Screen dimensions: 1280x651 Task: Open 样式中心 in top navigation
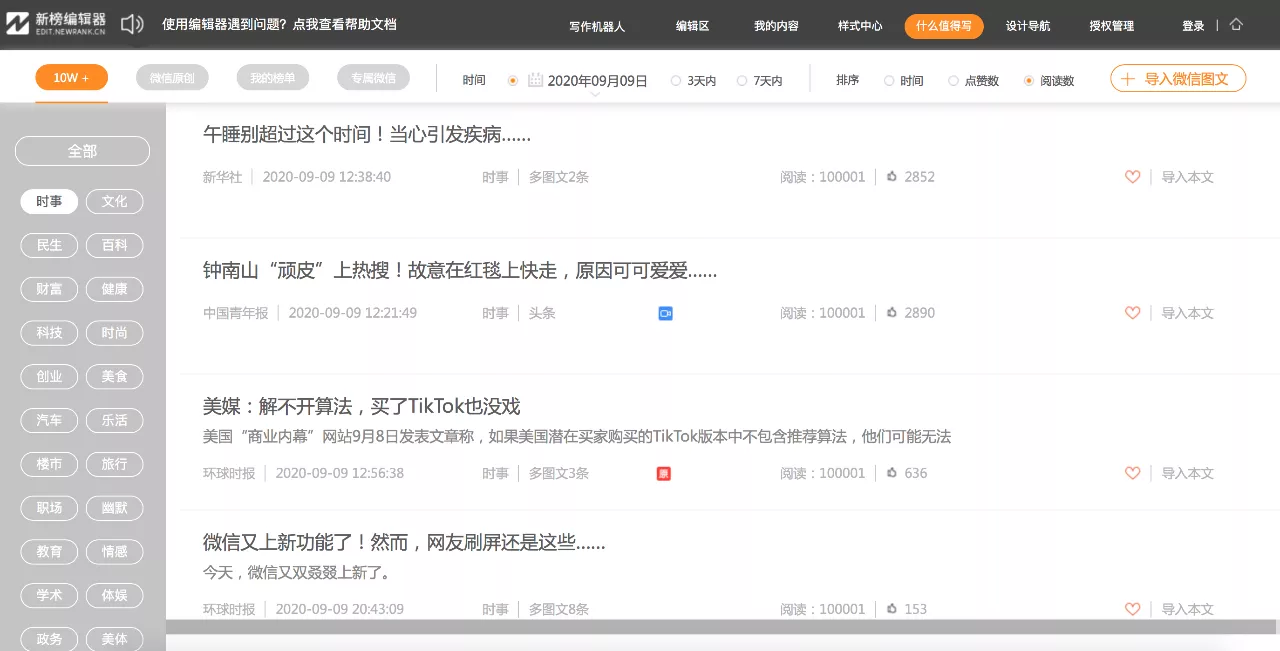[x=860, y=26]
